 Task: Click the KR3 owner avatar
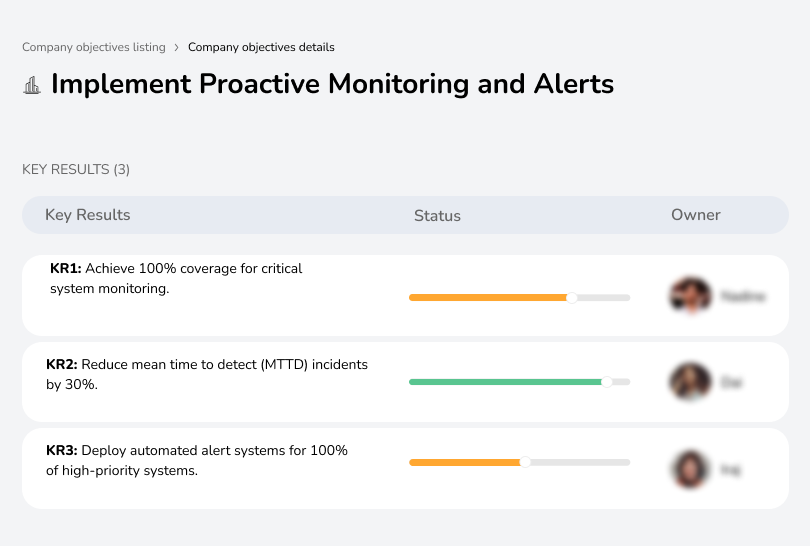691,469
